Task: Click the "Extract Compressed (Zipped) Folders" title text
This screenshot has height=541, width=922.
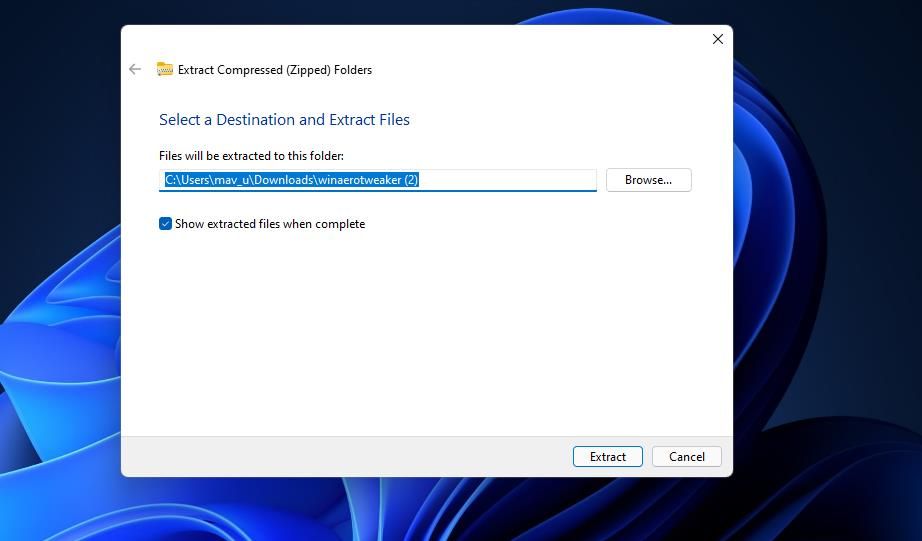Action: point(275,70)
